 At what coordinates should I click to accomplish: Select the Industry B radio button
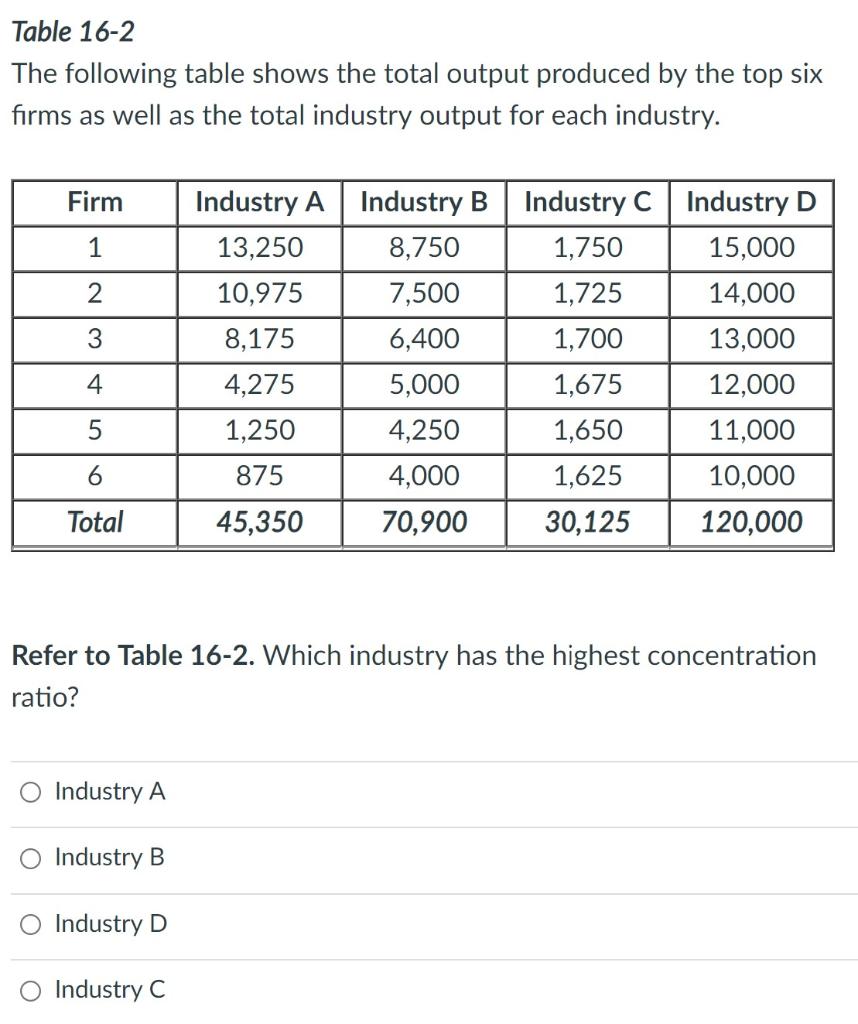[x=31, y=858]
